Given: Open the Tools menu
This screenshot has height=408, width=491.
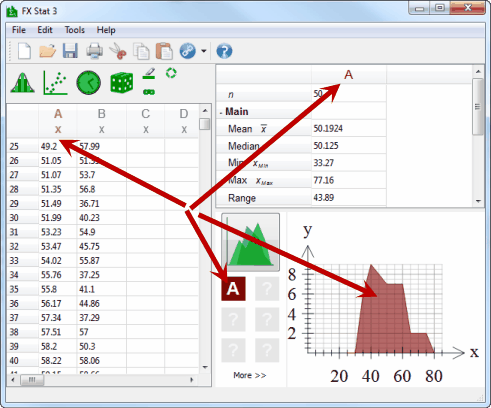Looking at the screenshot, I should [x=75, y=30].
